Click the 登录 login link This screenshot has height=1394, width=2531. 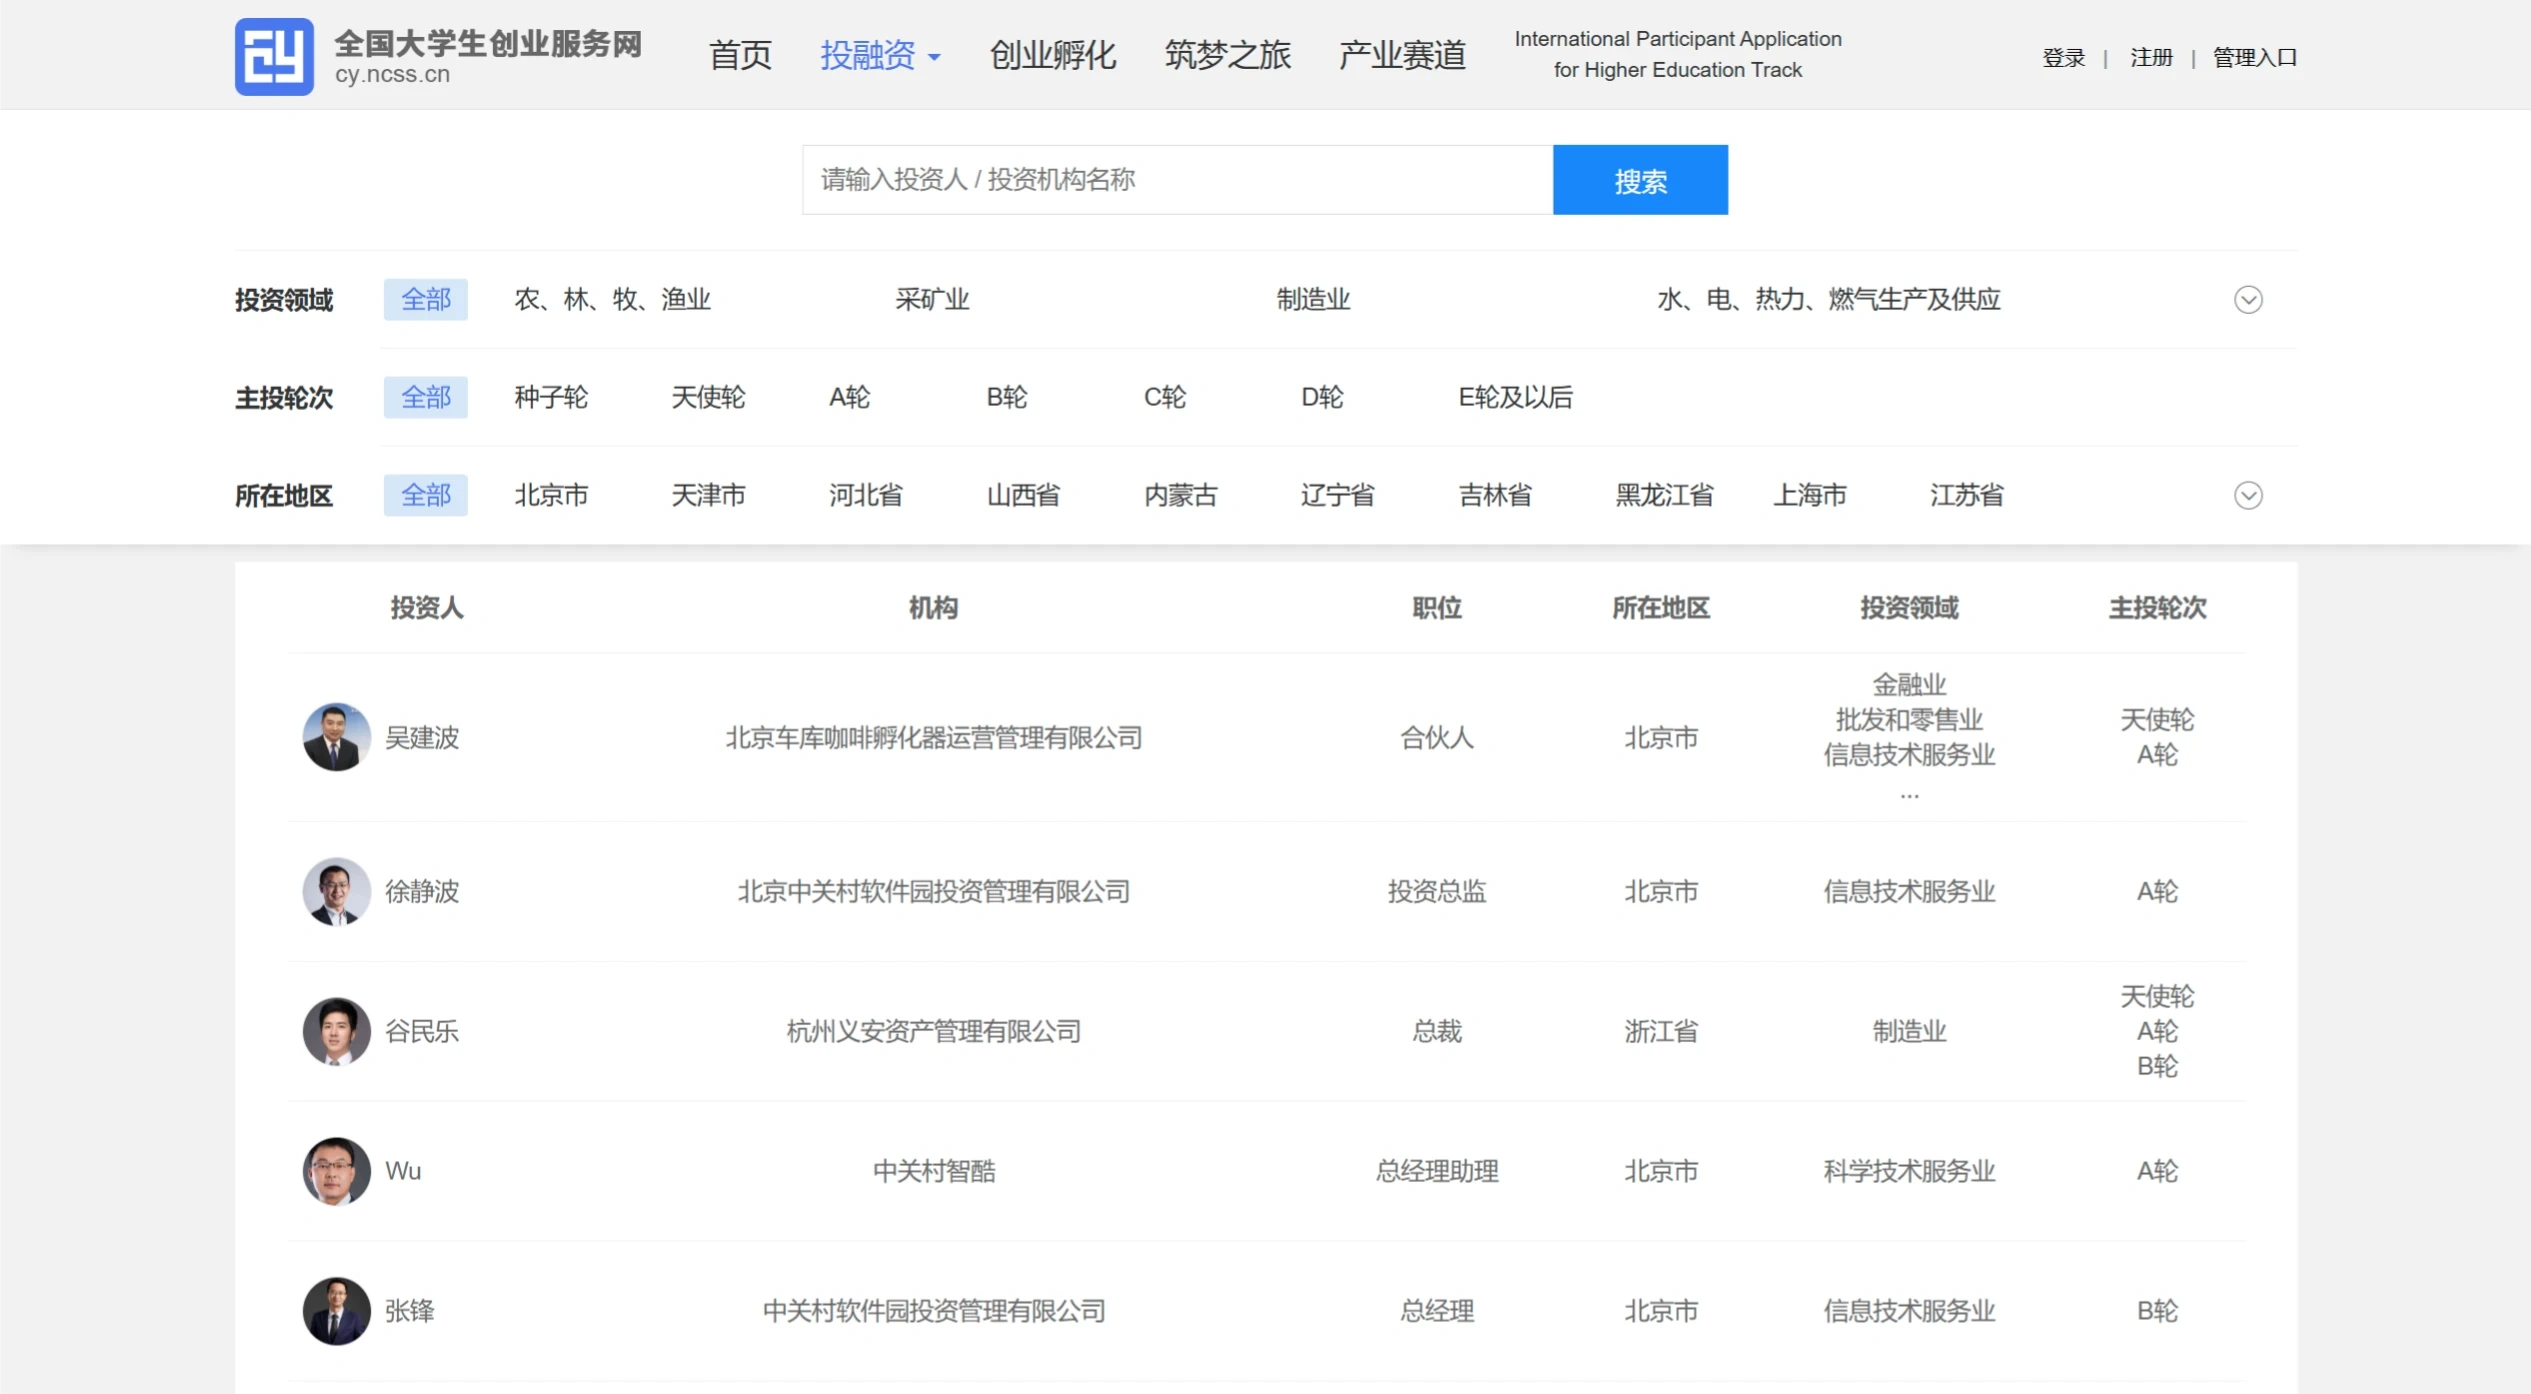(x=2063, y=58)
